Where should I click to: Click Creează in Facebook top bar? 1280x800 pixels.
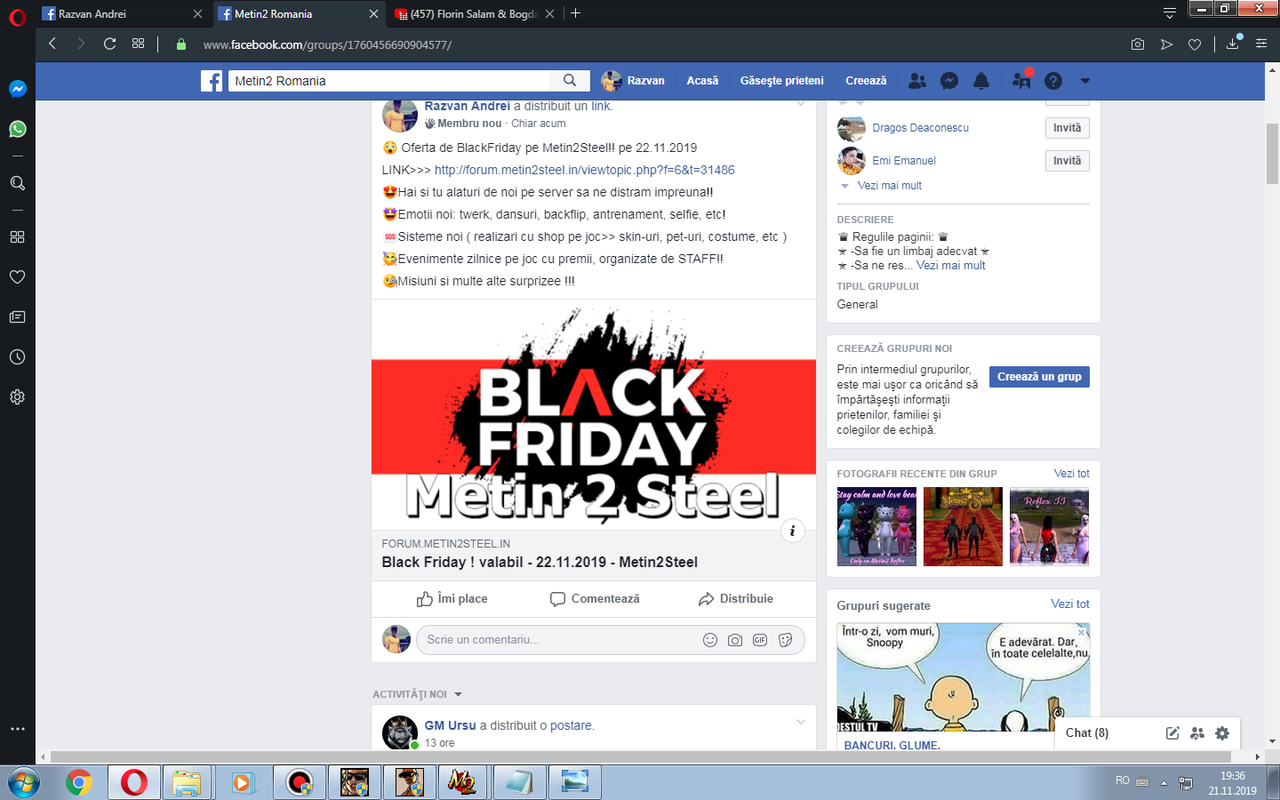click(x=866, y=81)
